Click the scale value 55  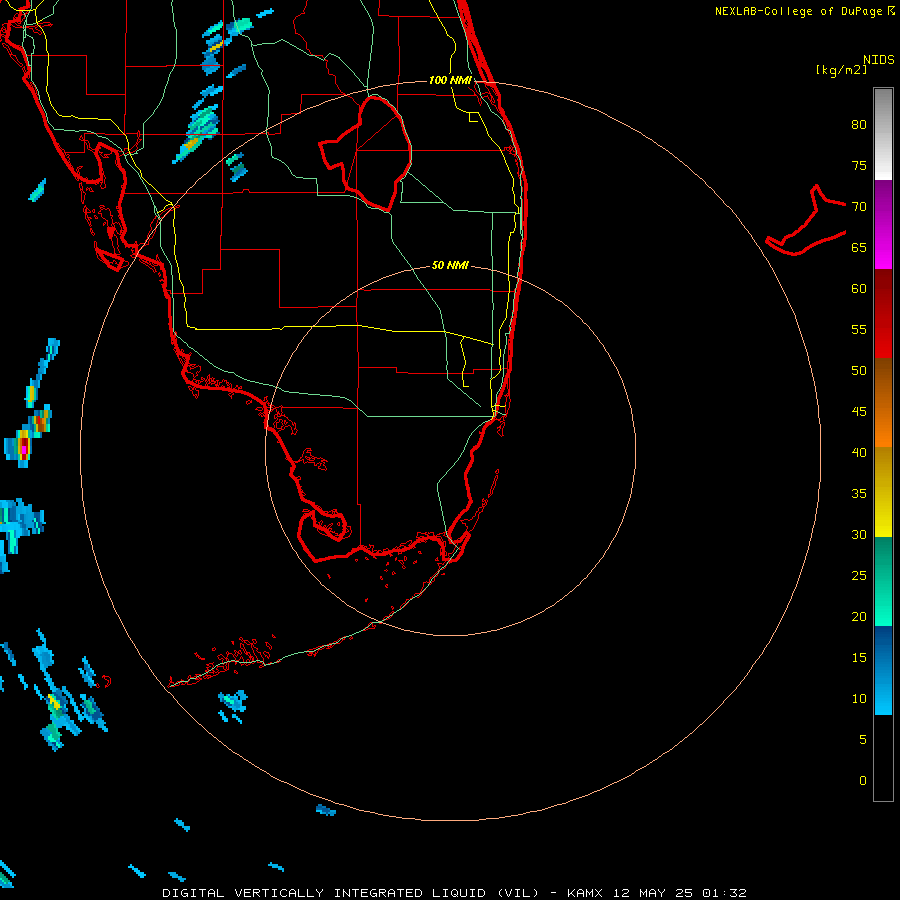(859, 329)
